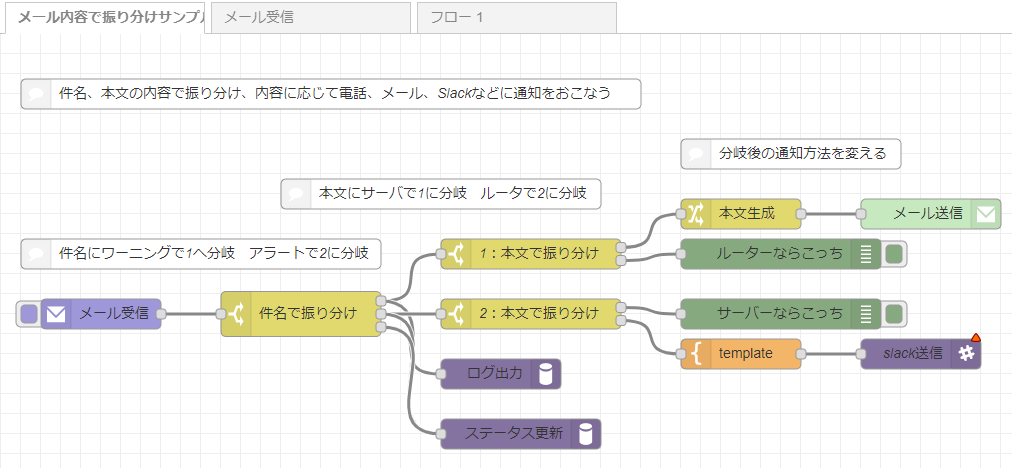Viewport: 1012px width, 468px height.
Task: Select the ログ出力 node label
Action: coord(494,374)
